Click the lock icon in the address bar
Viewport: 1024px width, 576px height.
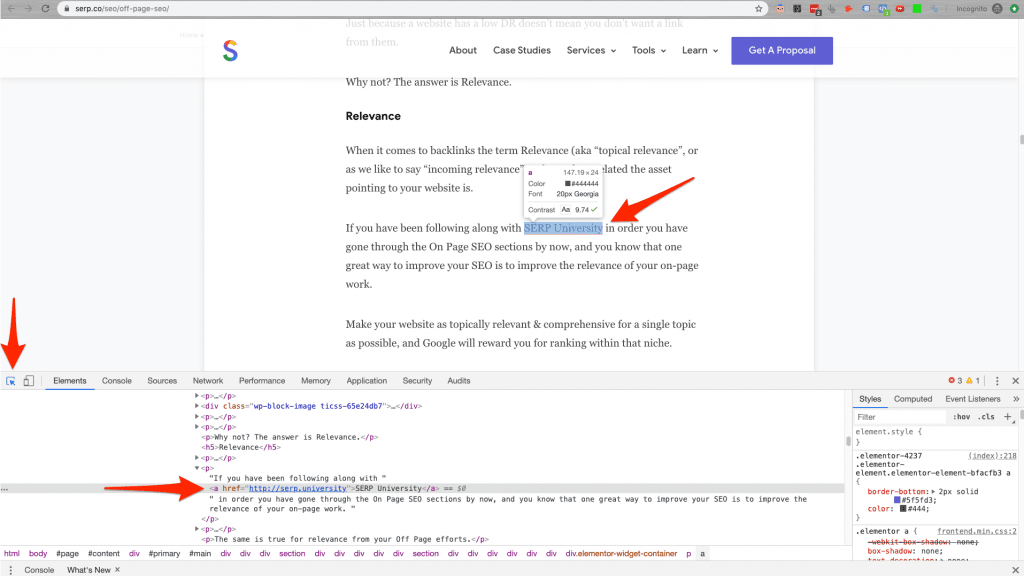click(67, 8)
